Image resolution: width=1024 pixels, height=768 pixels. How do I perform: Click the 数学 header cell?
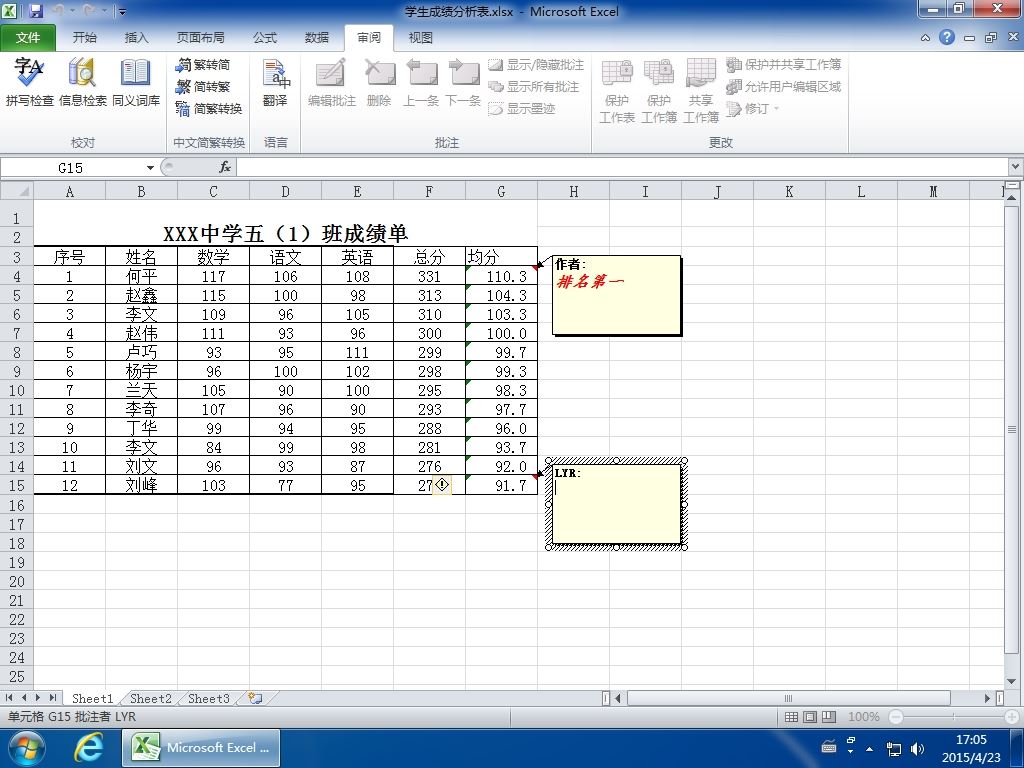click(x=213, y=257)
